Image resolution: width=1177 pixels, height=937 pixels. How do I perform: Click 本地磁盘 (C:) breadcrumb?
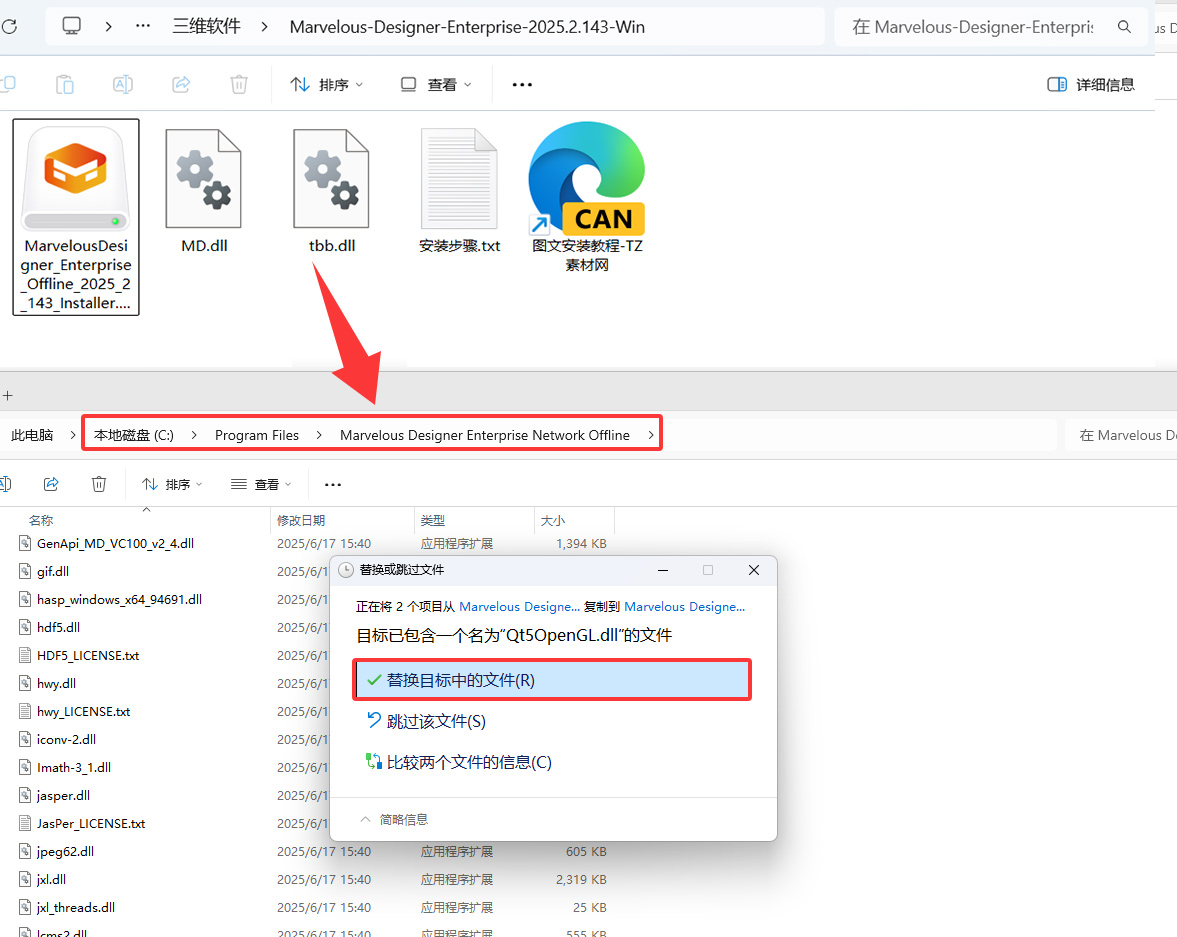pos(134,435)
